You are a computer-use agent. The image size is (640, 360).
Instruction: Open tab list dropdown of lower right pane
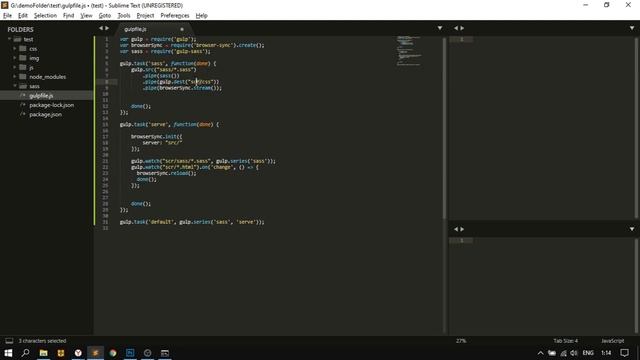pos(632,229)
